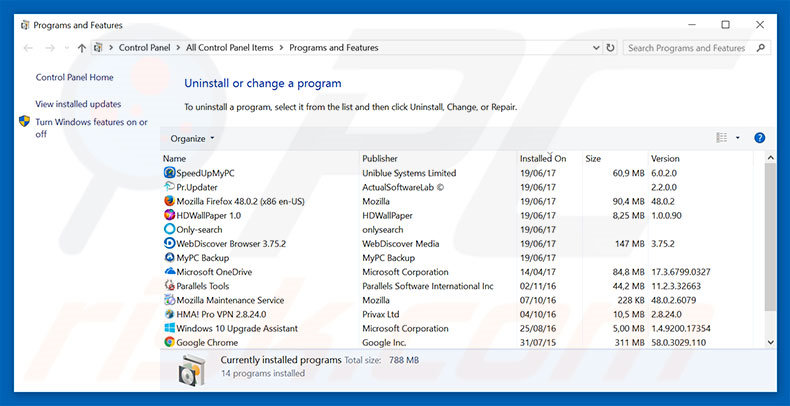Image resolution: width=790 pixels, height=406 pixels.
Task: Click the Windows 10 Upgrade Assistant icon
Action: 169,328
